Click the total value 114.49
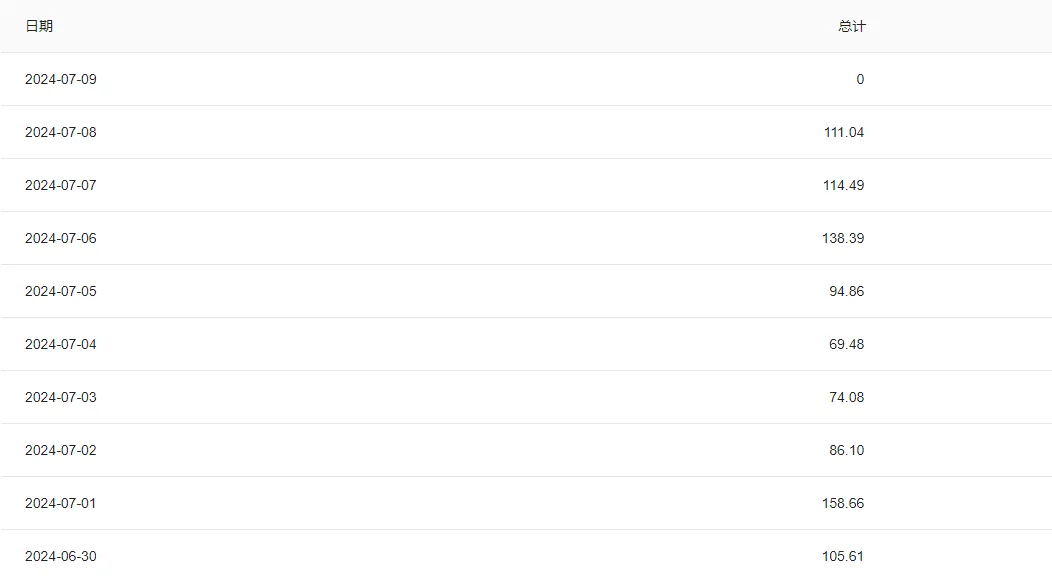The width and height of the screenshot is (1052, 577). [x=843, y=185]
